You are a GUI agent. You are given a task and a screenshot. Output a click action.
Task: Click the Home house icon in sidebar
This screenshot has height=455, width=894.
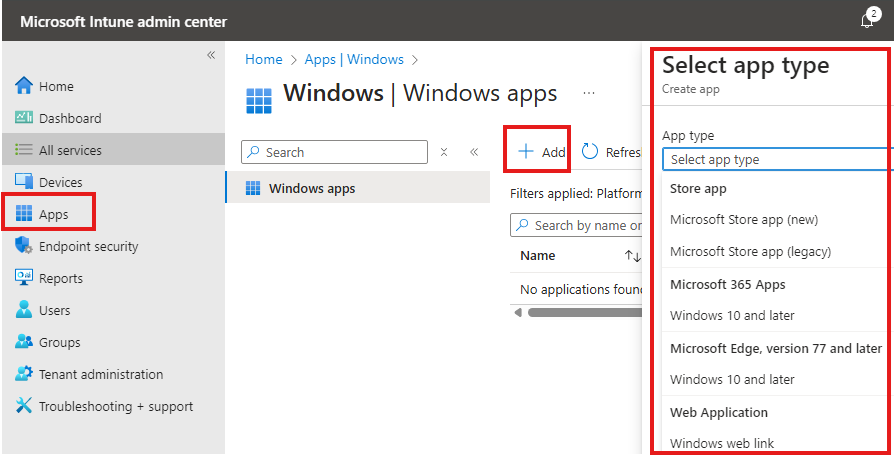24,86
